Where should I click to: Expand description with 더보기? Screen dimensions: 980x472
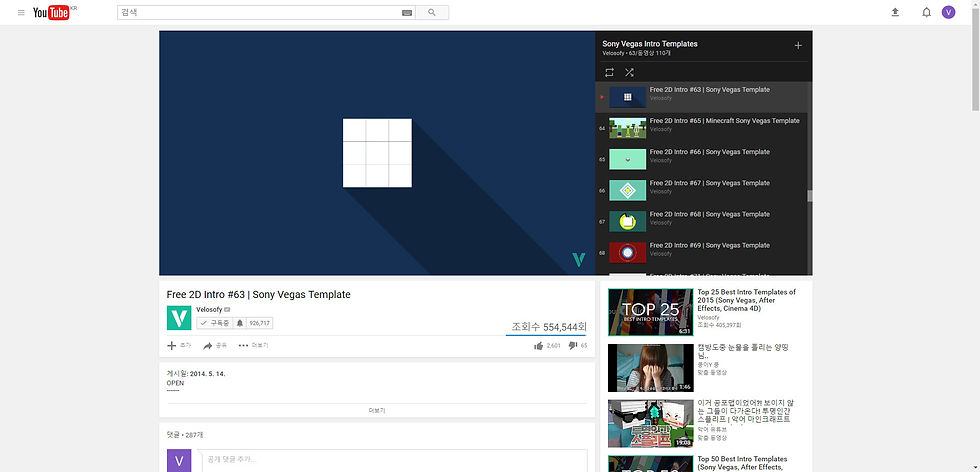pos(377,411)
